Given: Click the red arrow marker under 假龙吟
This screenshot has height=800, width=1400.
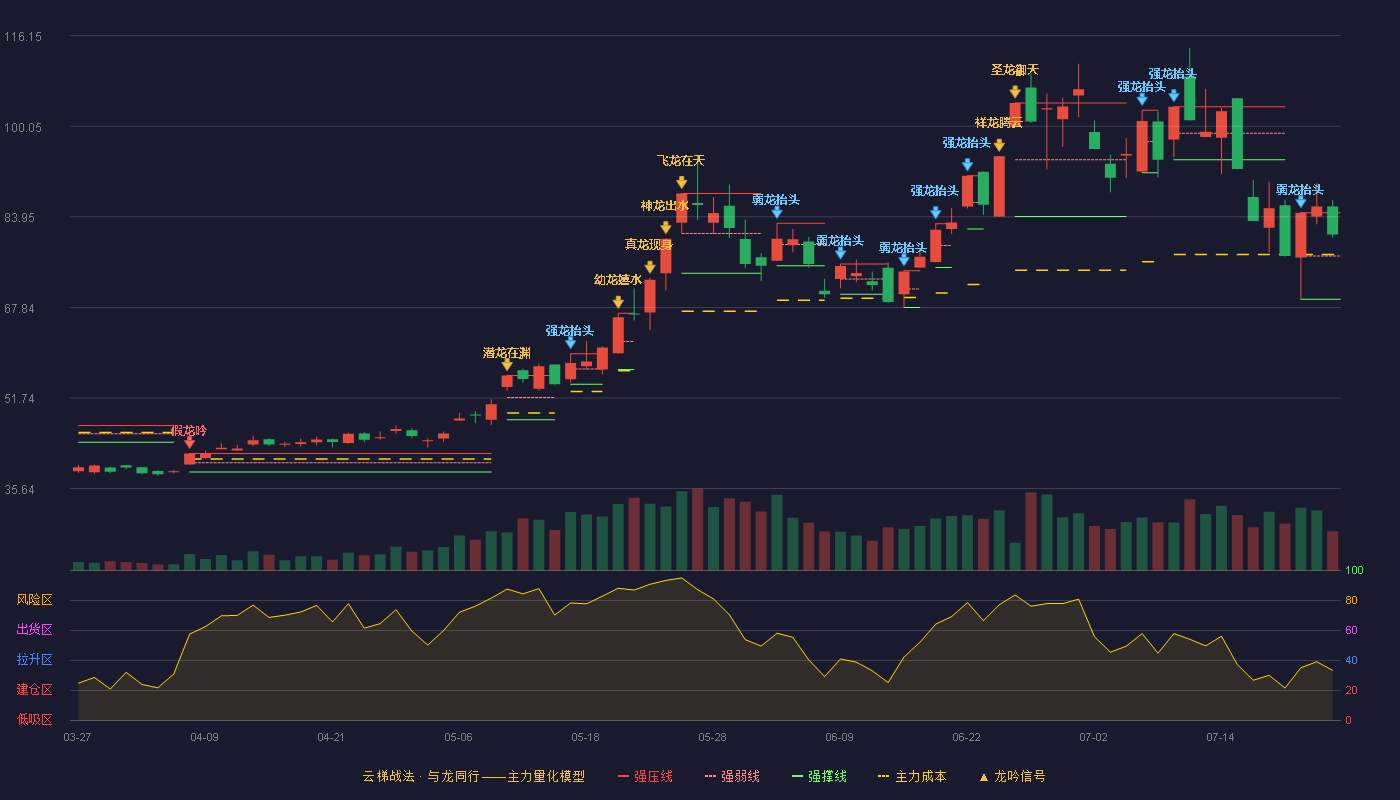Looking at the screenshot, I should [190, 442].
